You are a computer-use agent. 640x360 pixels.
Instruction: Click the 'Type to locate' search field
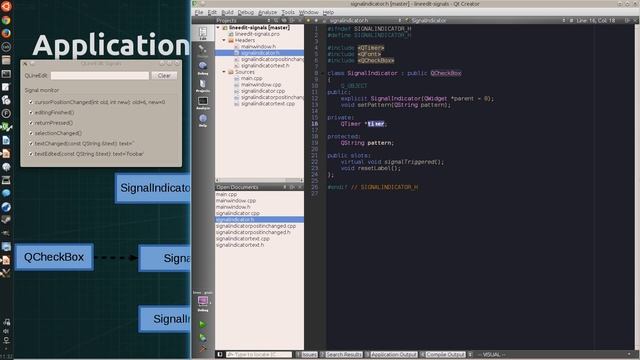pos(259,355)
